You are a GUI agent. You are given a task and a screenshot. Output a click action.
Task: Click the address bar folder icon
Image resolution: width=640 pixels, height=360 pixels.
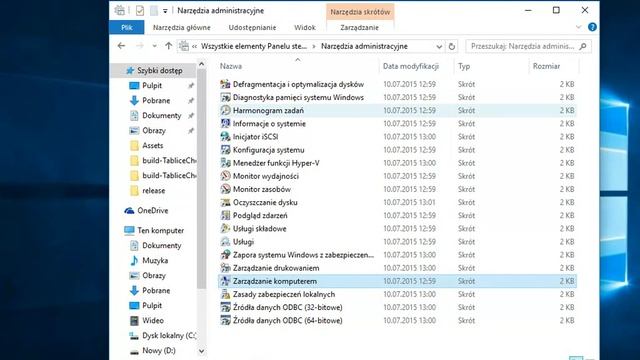(x=184, y=46)
